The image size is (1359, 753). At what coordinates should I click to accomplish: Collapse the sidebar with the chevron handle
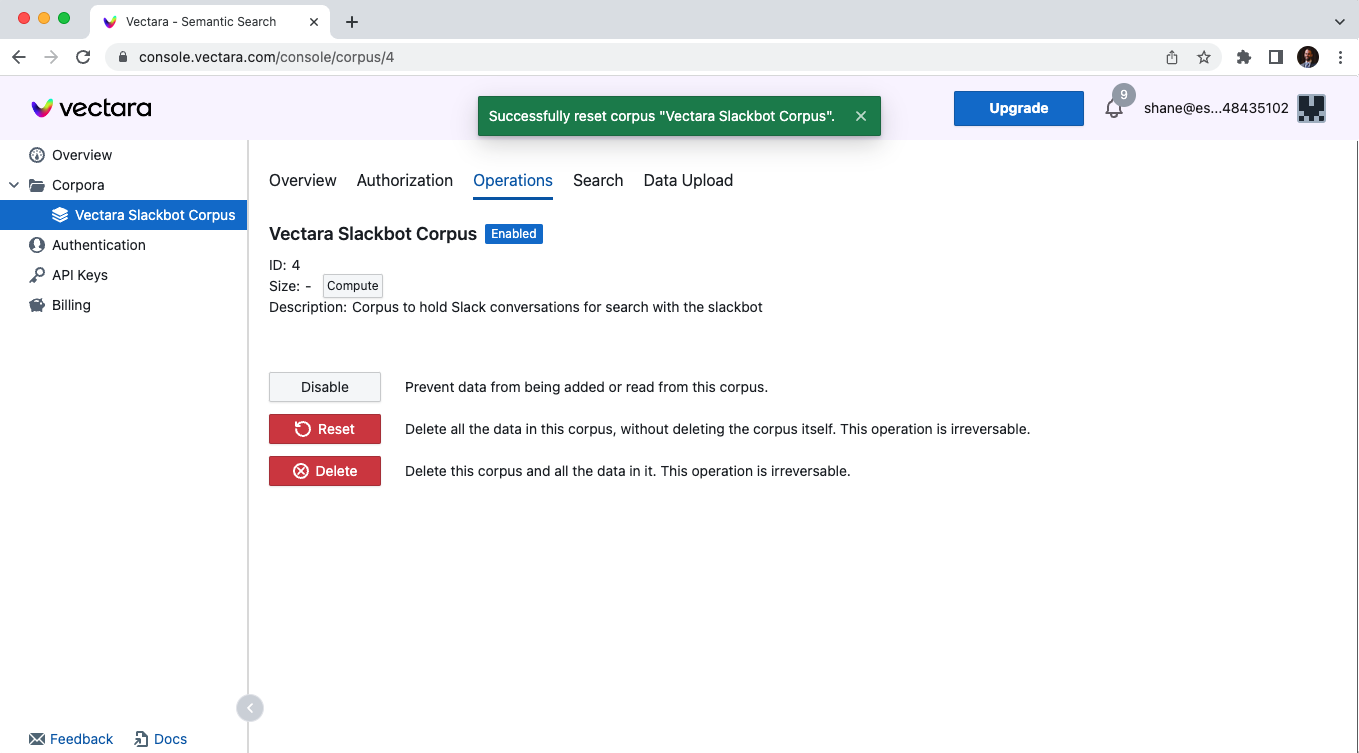pyautogui.click(x=249, y=707)
